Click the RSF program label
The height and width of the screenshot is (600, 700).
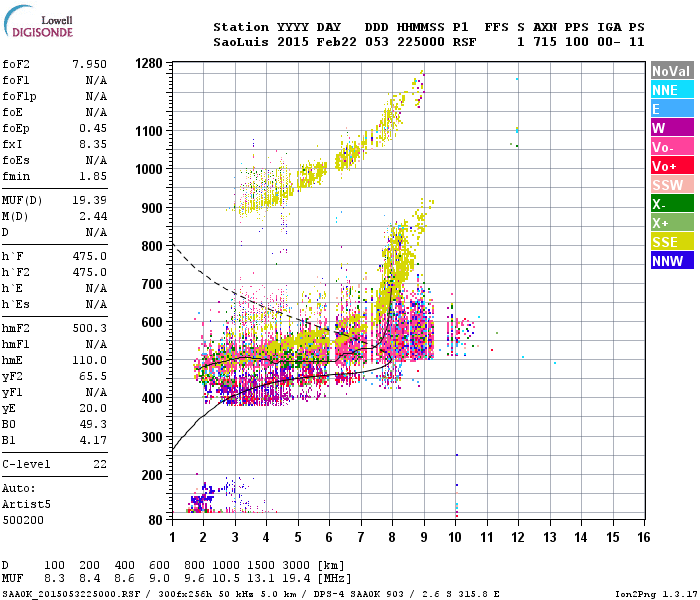[x=465, y=42]
